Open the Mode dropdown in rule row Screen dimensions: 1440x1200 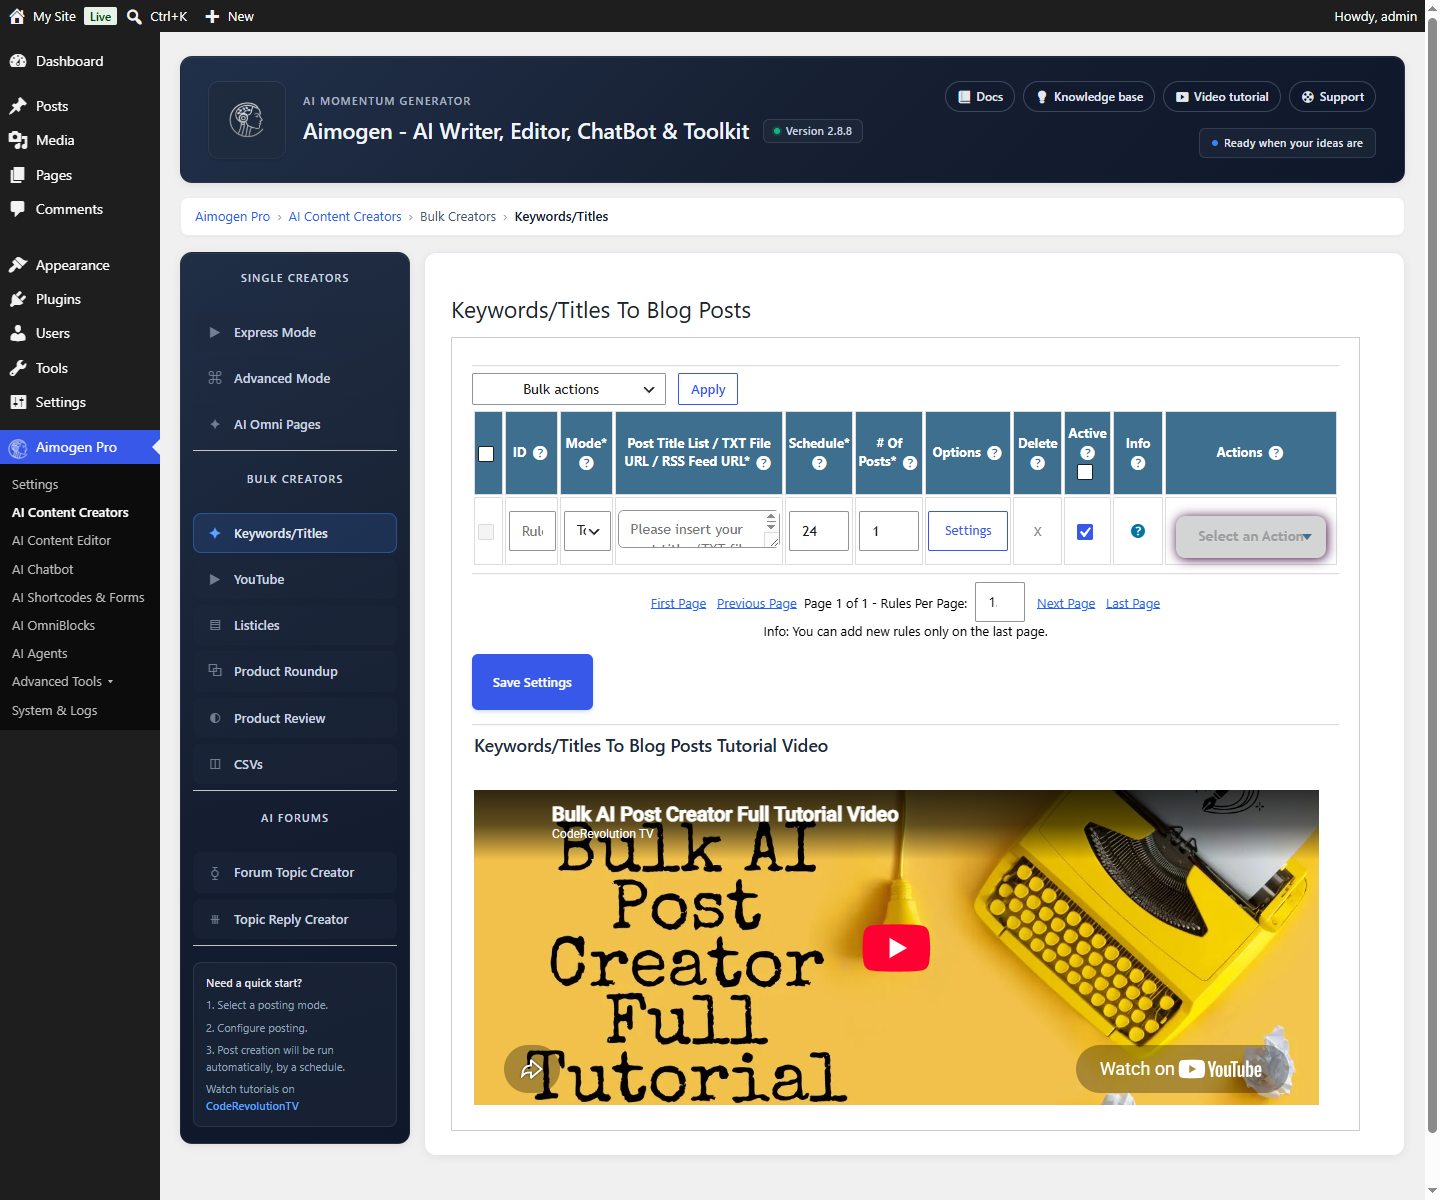[x=588, y=531]
